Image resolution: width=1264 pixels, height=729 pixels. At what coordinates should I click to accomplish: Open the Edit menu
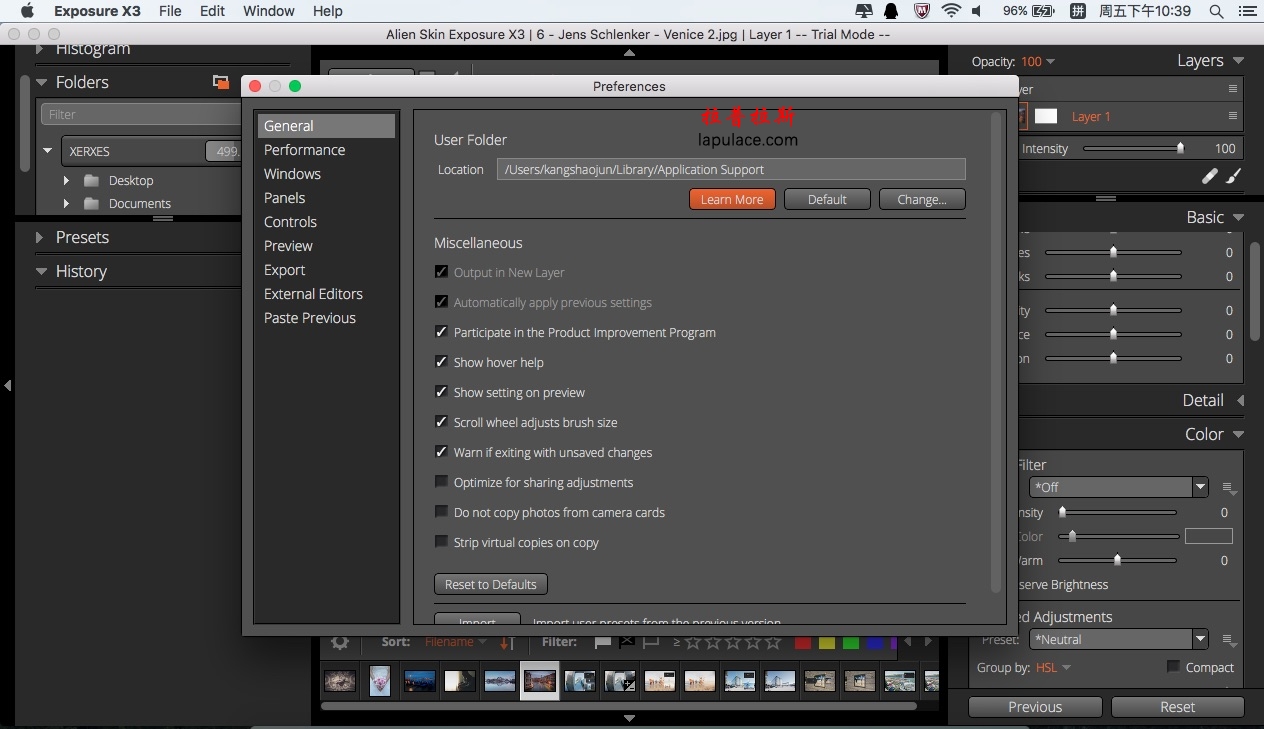click(x=212, y=11)
